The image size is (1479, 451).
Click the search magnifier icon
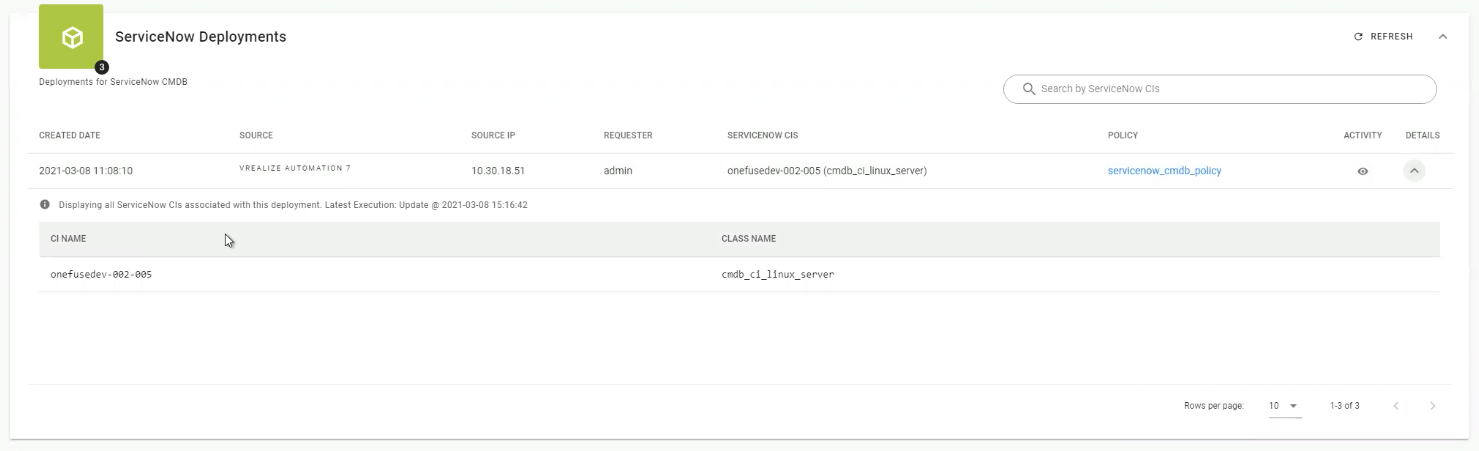[x=1028, y=89]
